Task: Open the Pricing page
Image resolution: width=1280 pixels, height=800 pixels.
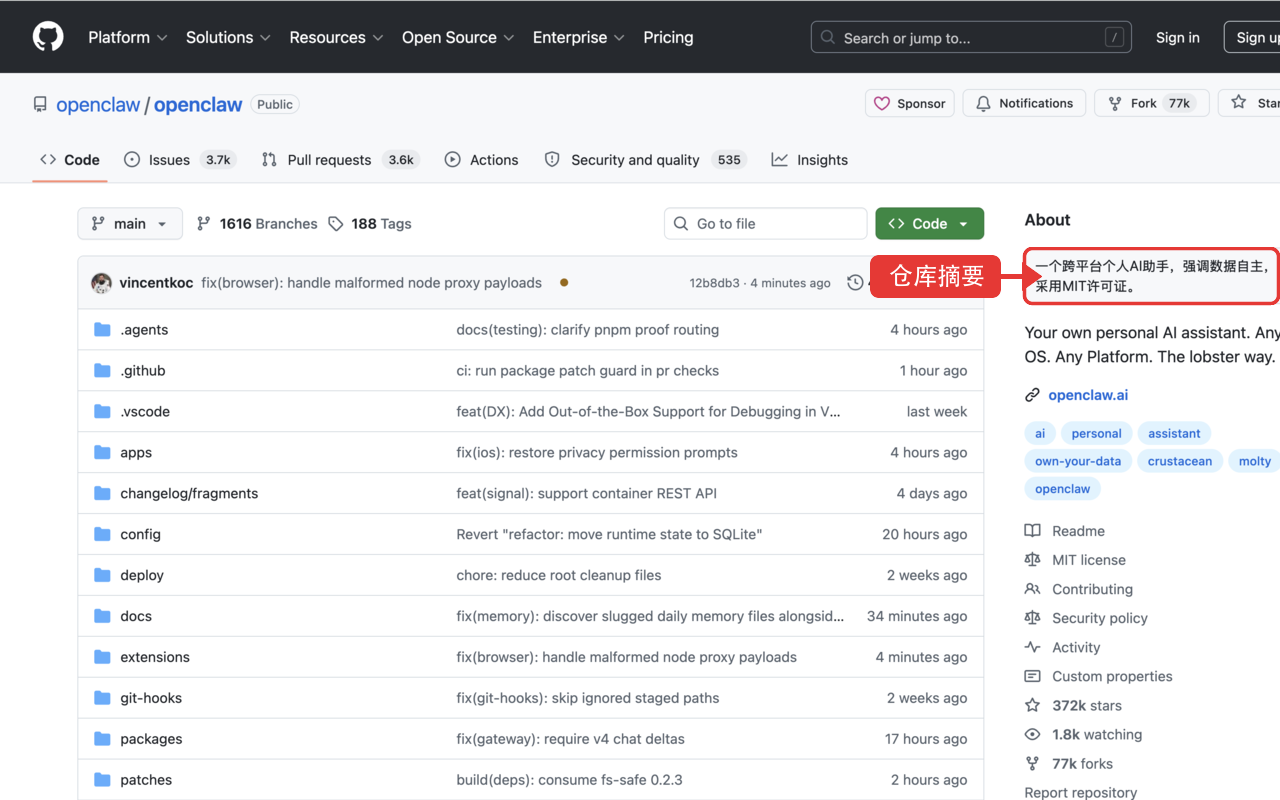Action: point(668,37)
